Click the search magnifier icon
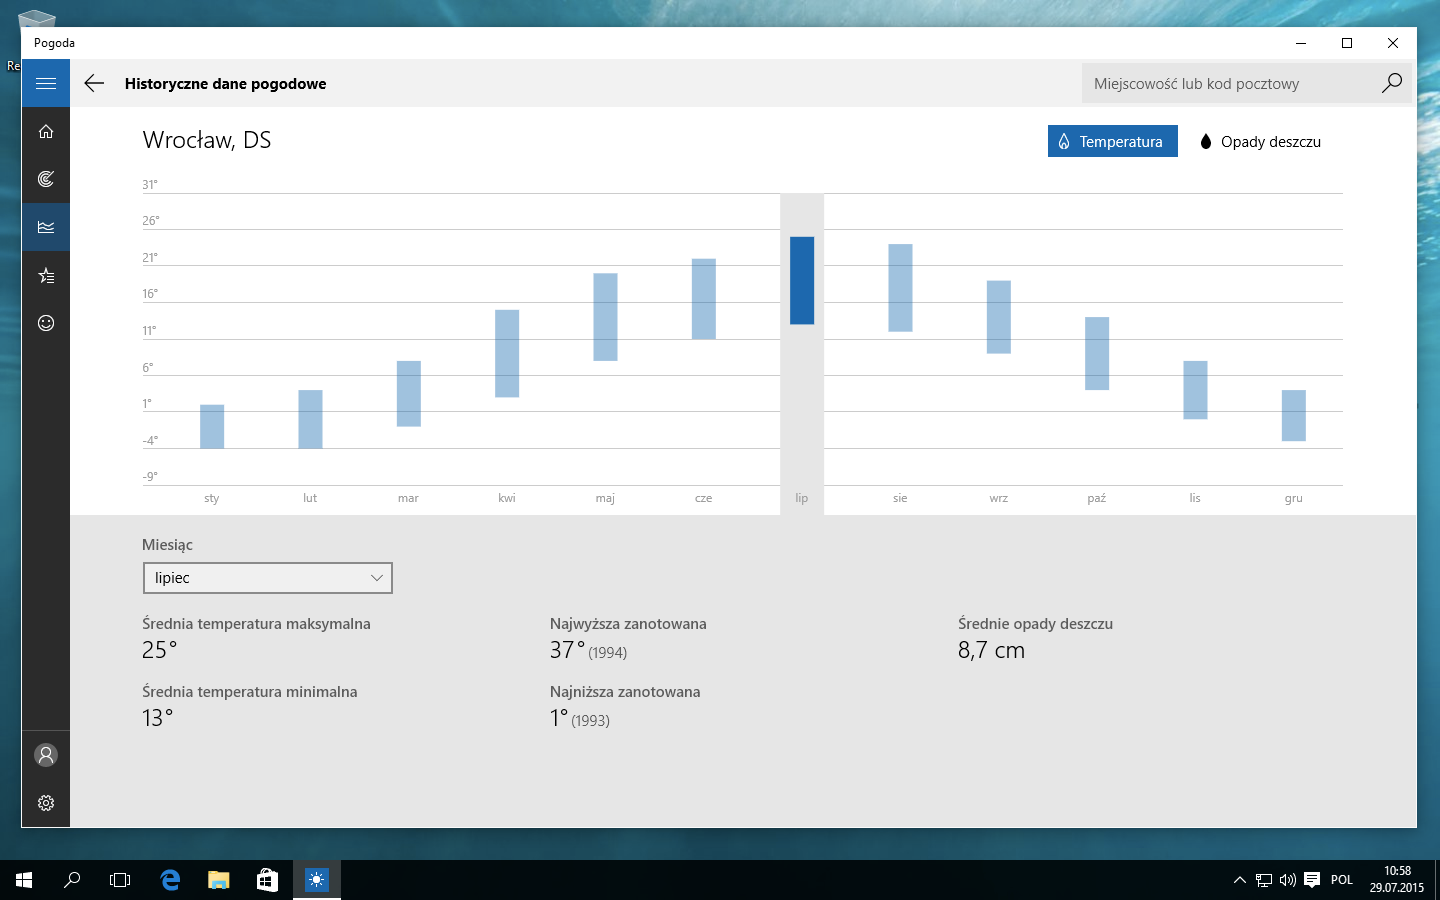 tap(1391, 83)
